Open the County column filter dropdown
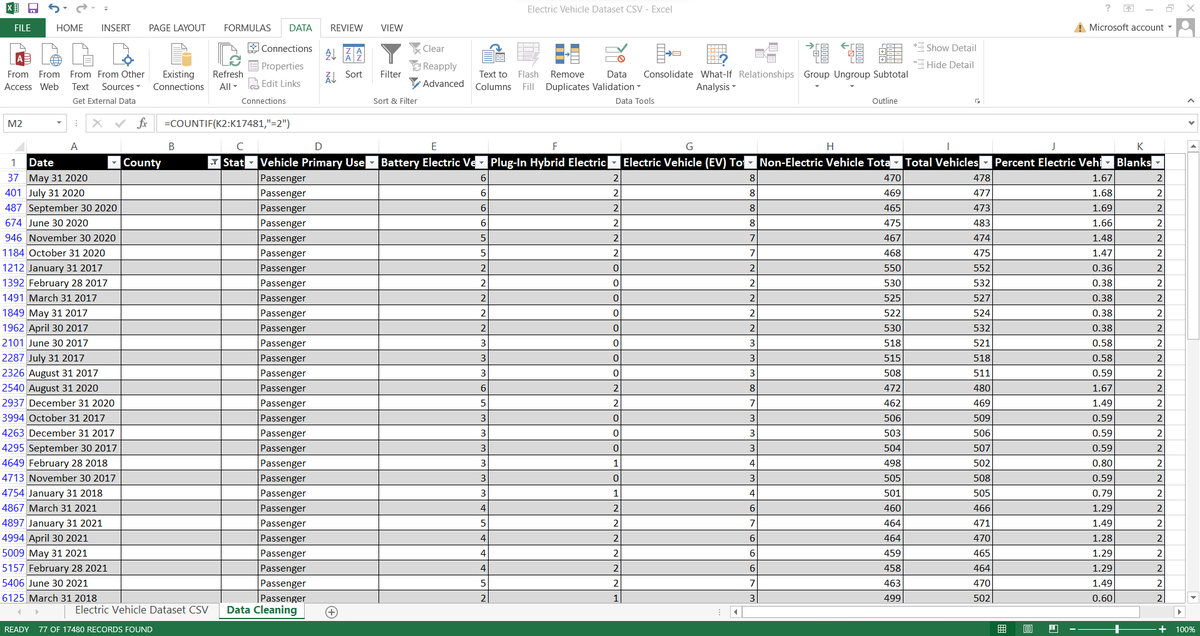 [x=212, y=162]
